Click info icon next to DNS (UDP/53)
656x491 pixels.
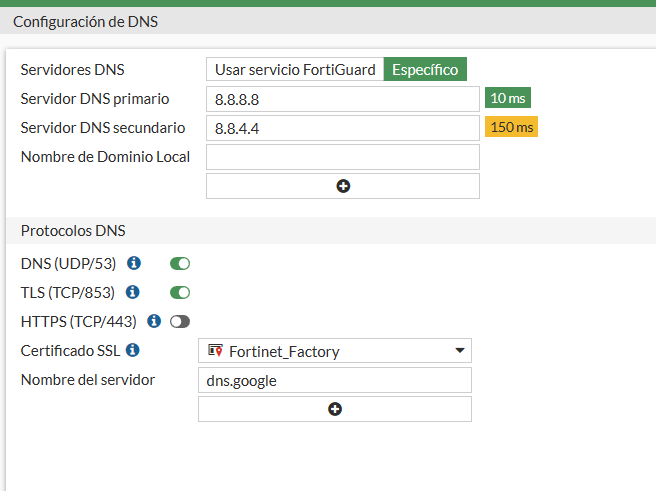coord(134,264)
